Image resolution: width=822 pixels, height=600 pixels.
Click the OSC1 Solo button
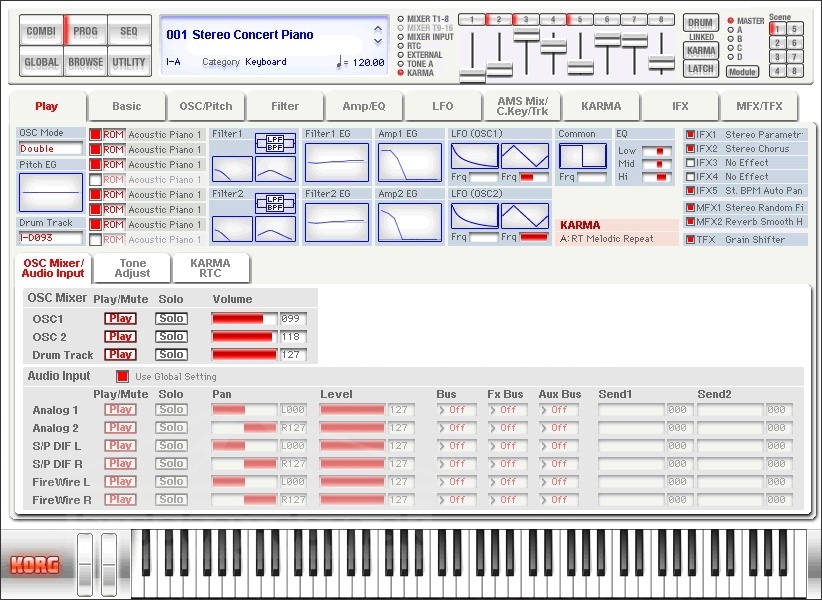171,319
